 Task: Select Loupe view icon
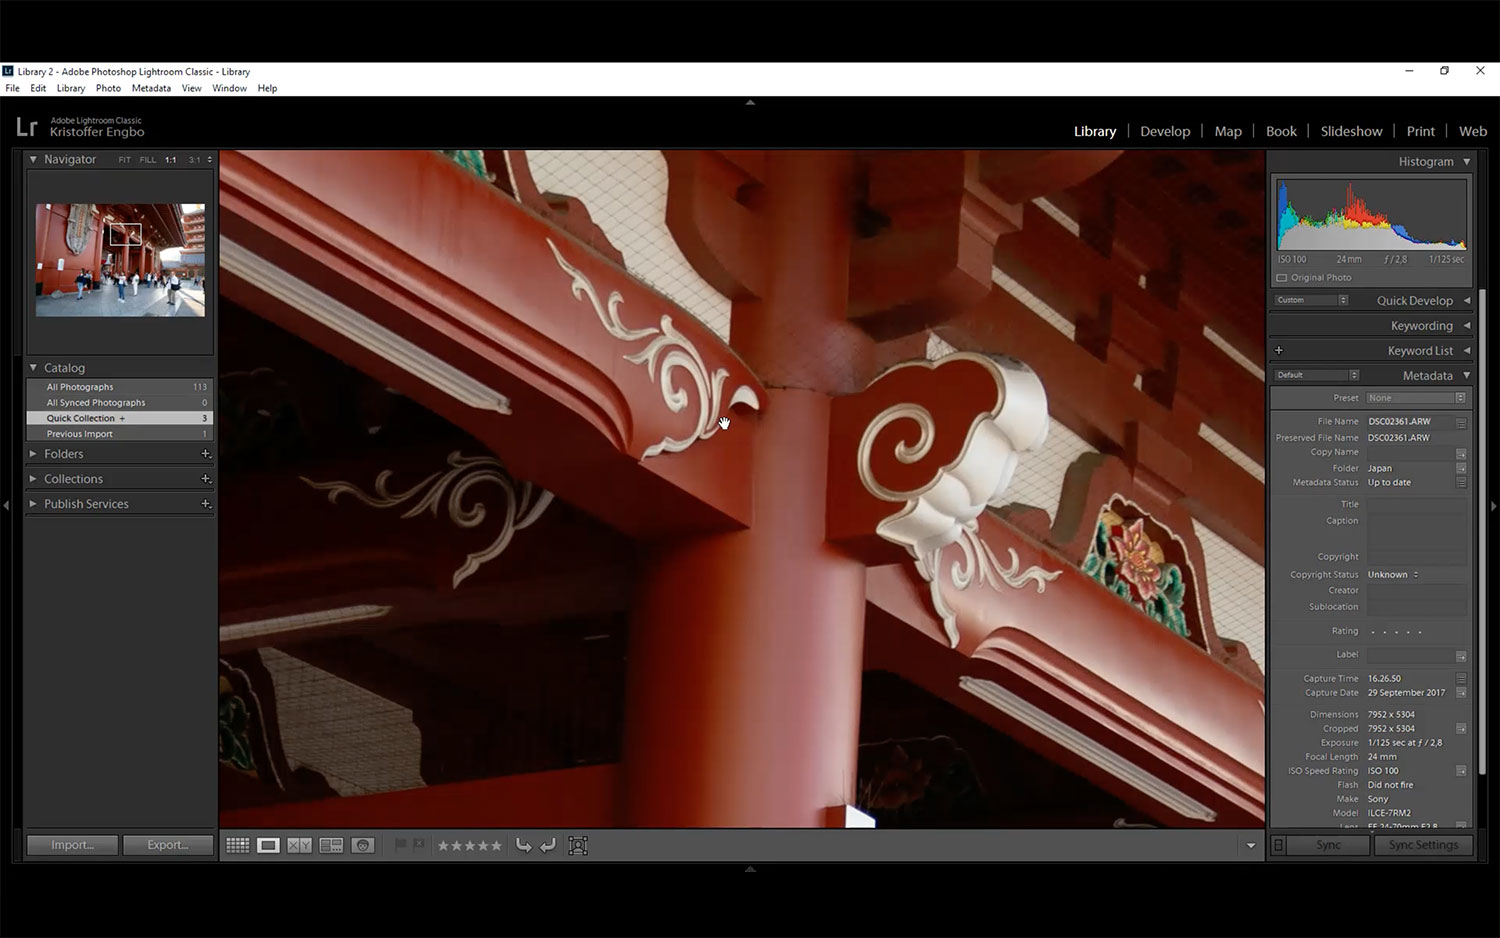[x=268, y=845]
